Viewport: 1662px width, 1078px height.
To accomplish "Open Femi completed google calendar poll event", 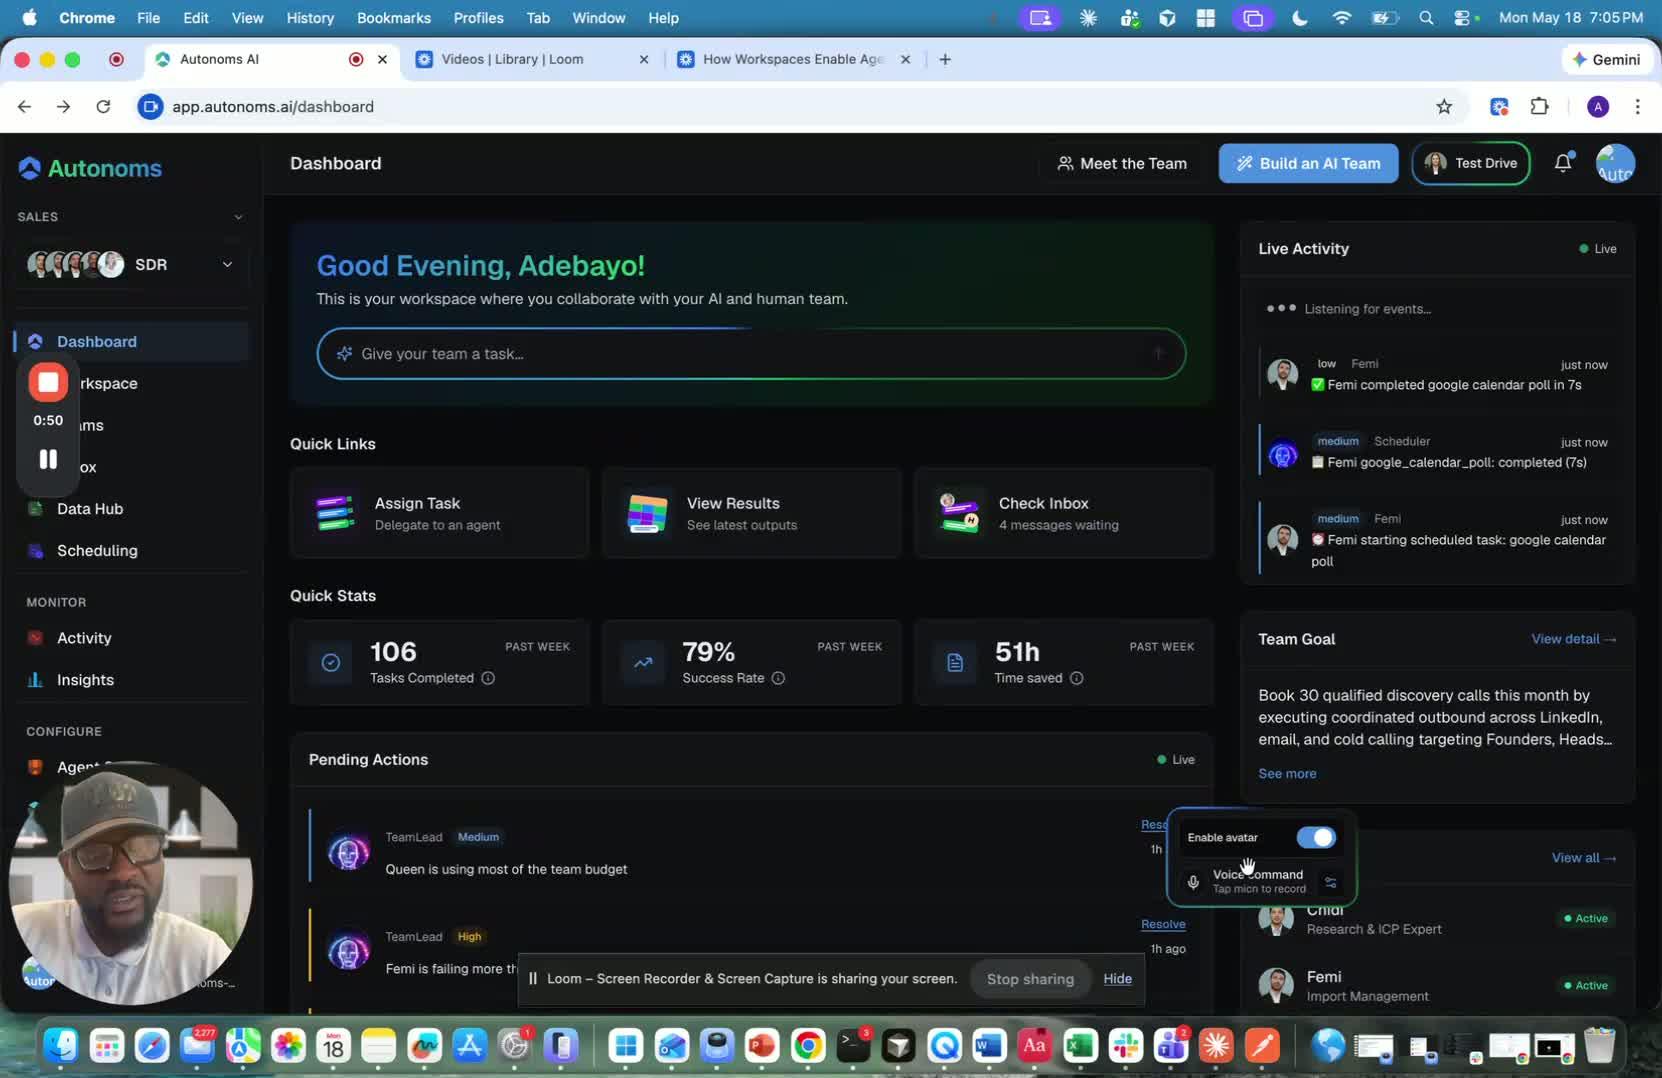I will point(1437,375).
